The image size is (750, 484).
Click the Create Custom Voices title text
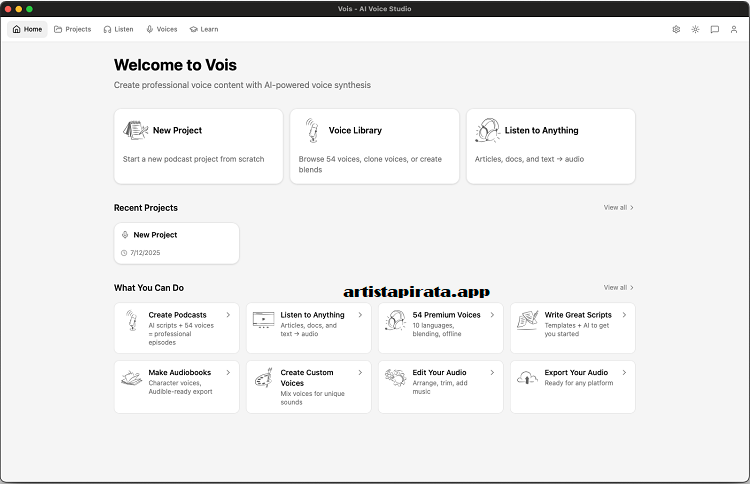click(x=307, y=378)
